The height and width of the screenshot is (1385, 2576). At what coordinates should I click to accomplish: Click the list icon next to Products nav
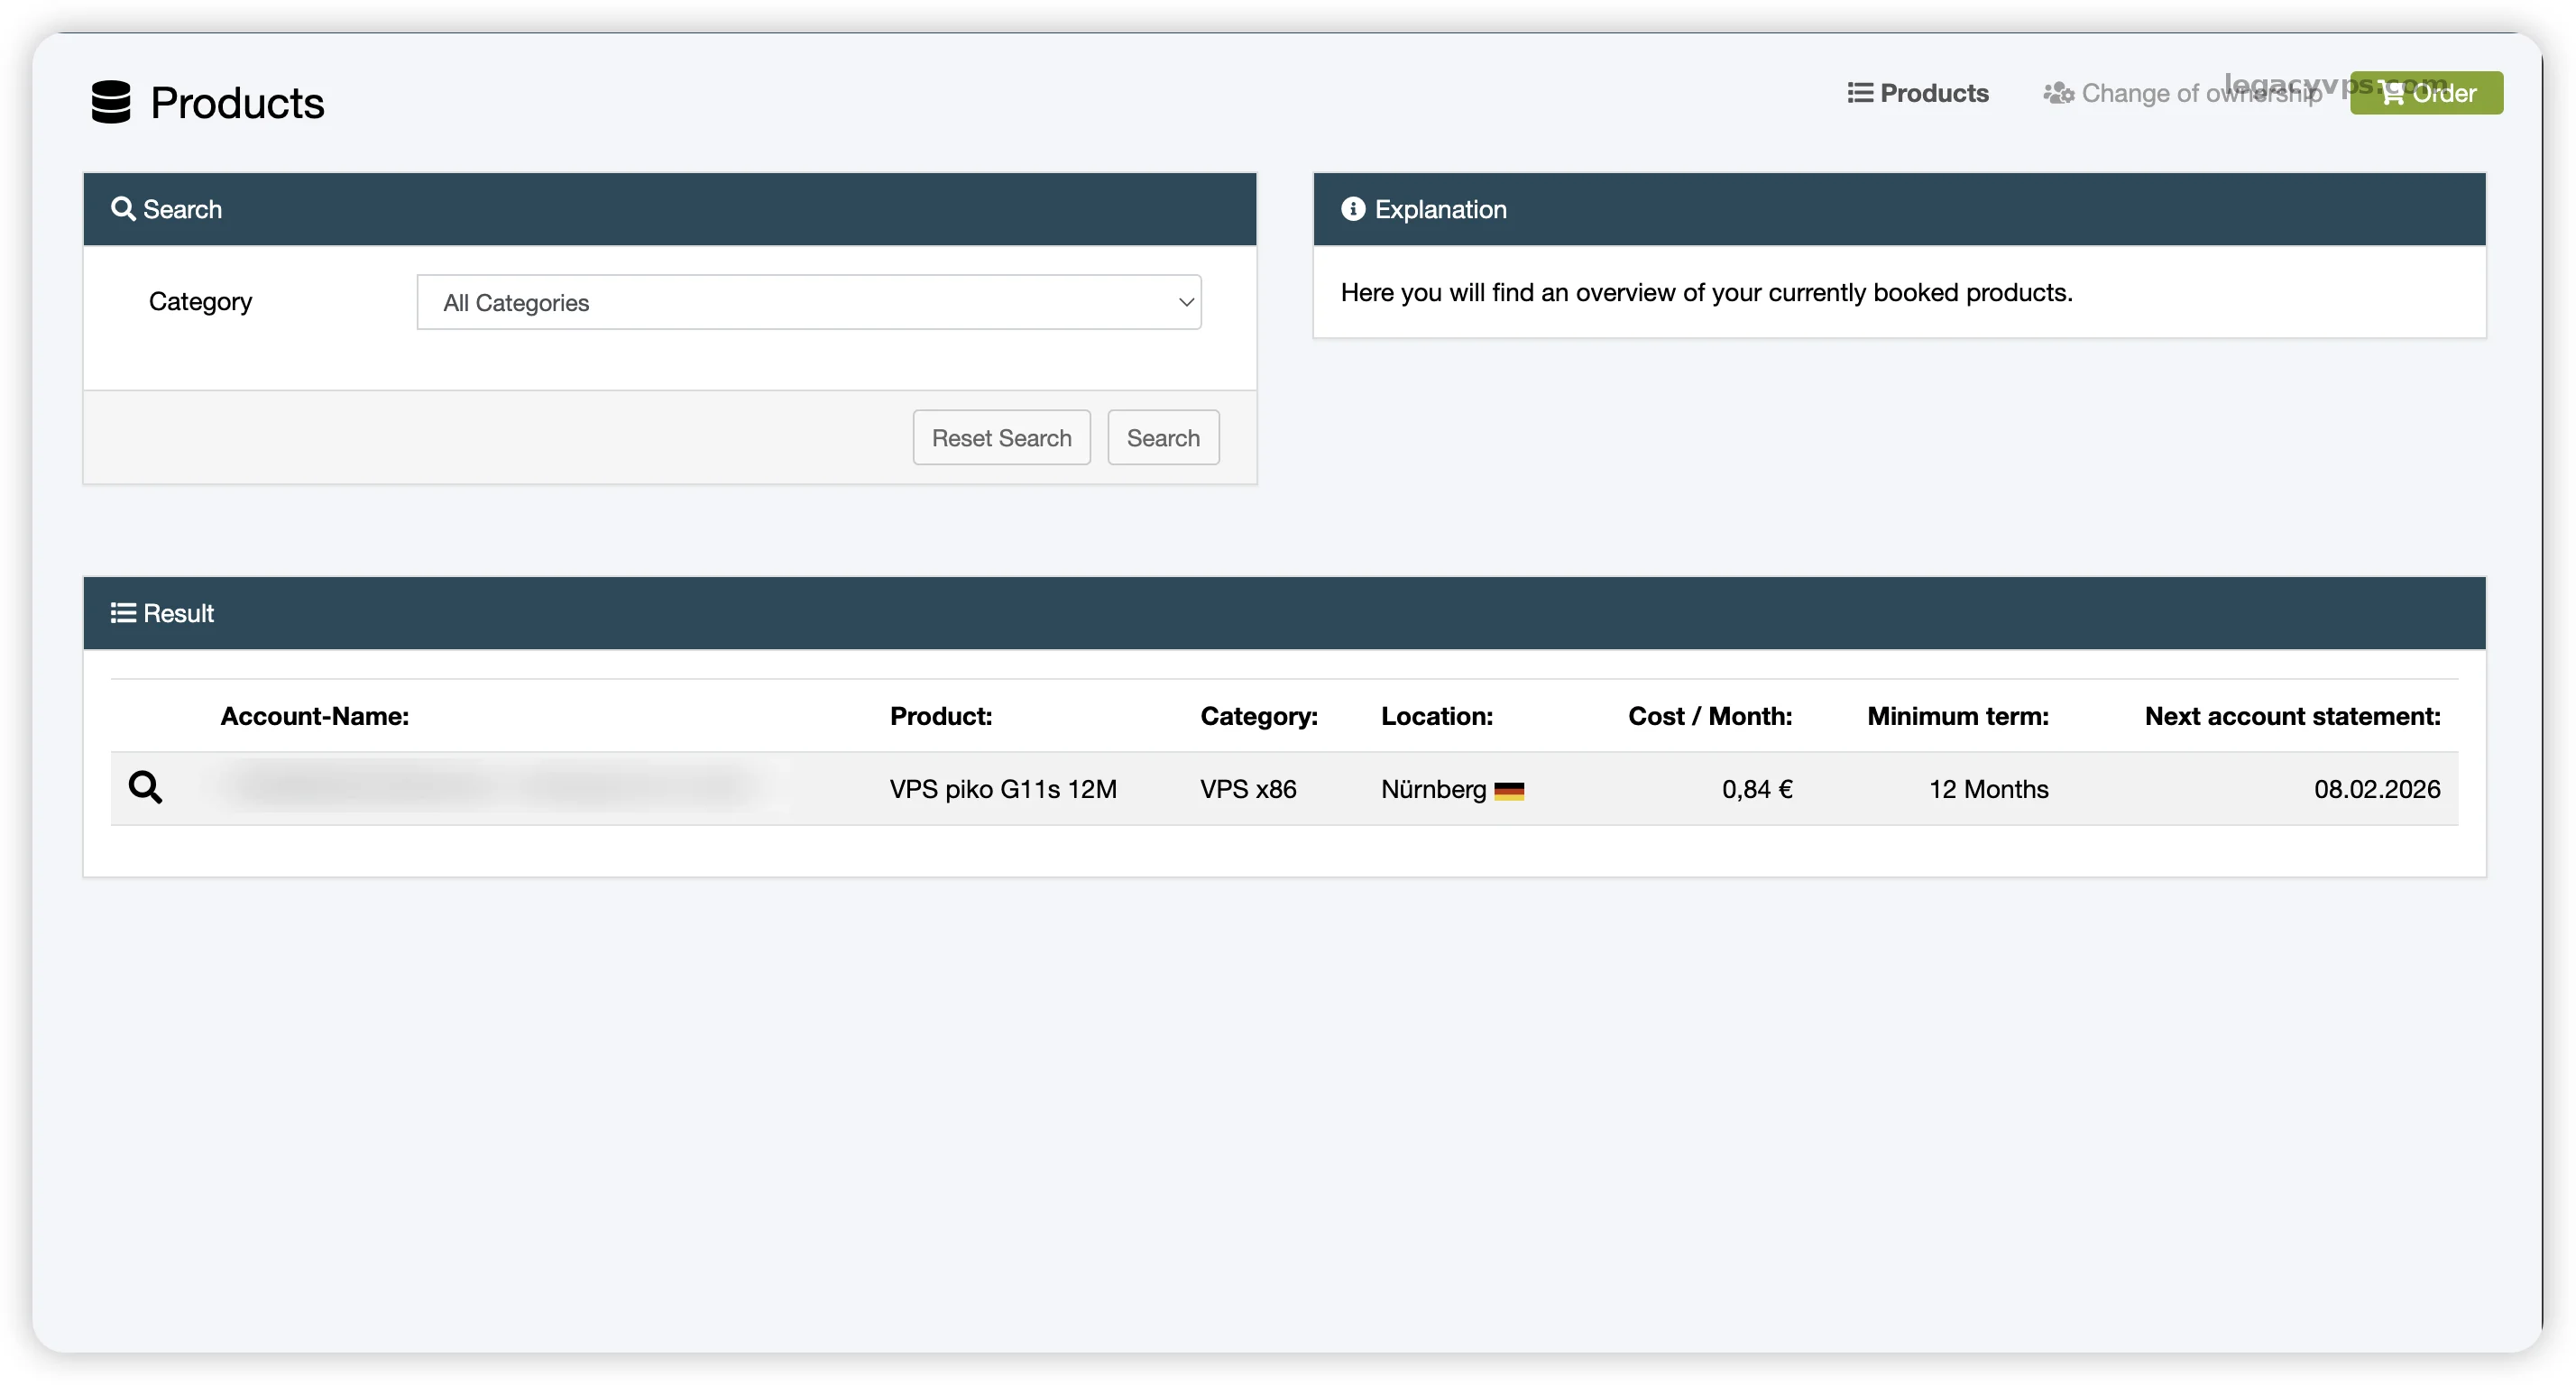coord(1859,93)
